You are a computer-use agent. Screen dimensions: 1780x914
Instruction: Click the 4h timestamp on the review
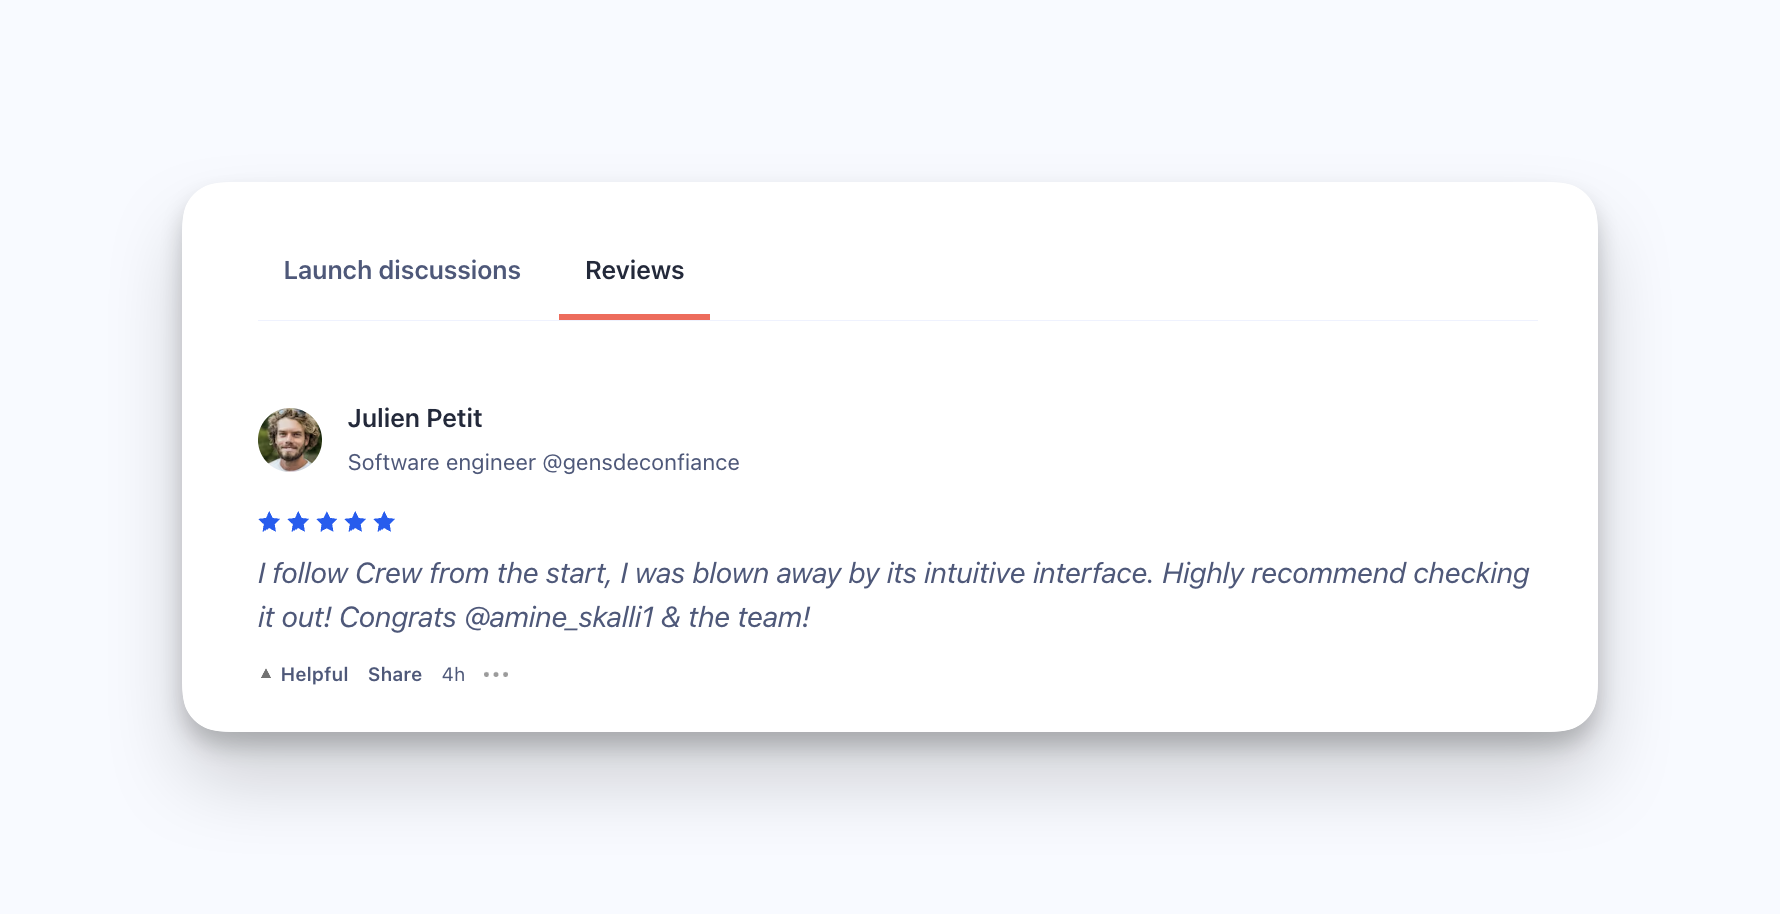click(x=452, y=674)
